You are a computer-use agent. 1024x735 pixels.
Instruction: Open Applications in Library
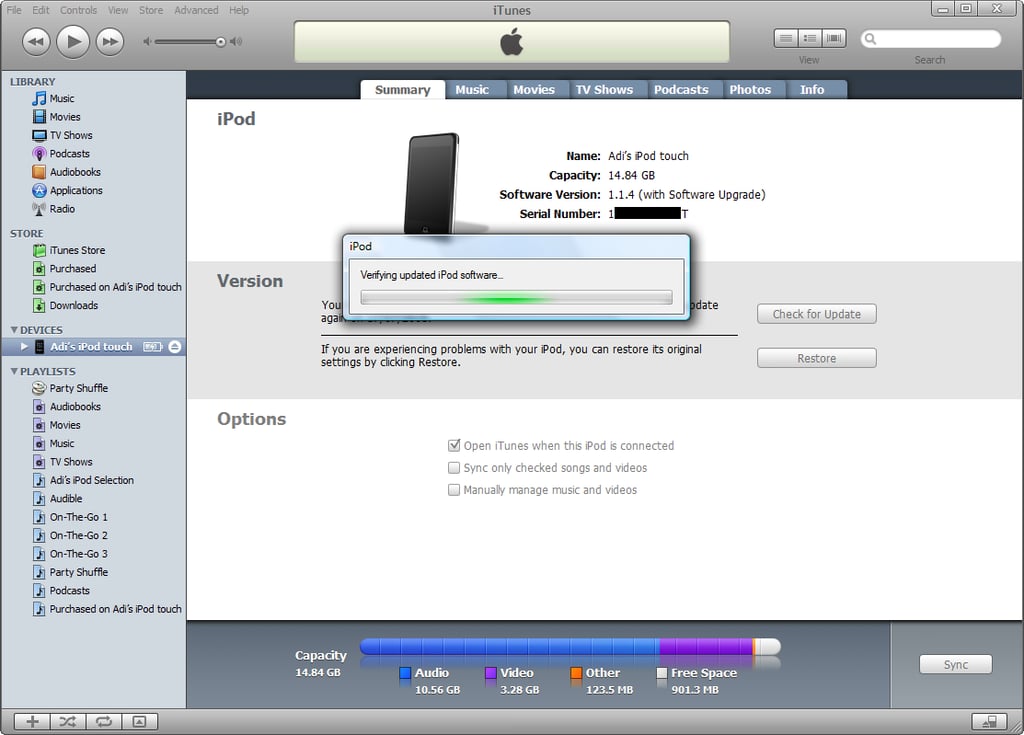coord(67,190)
